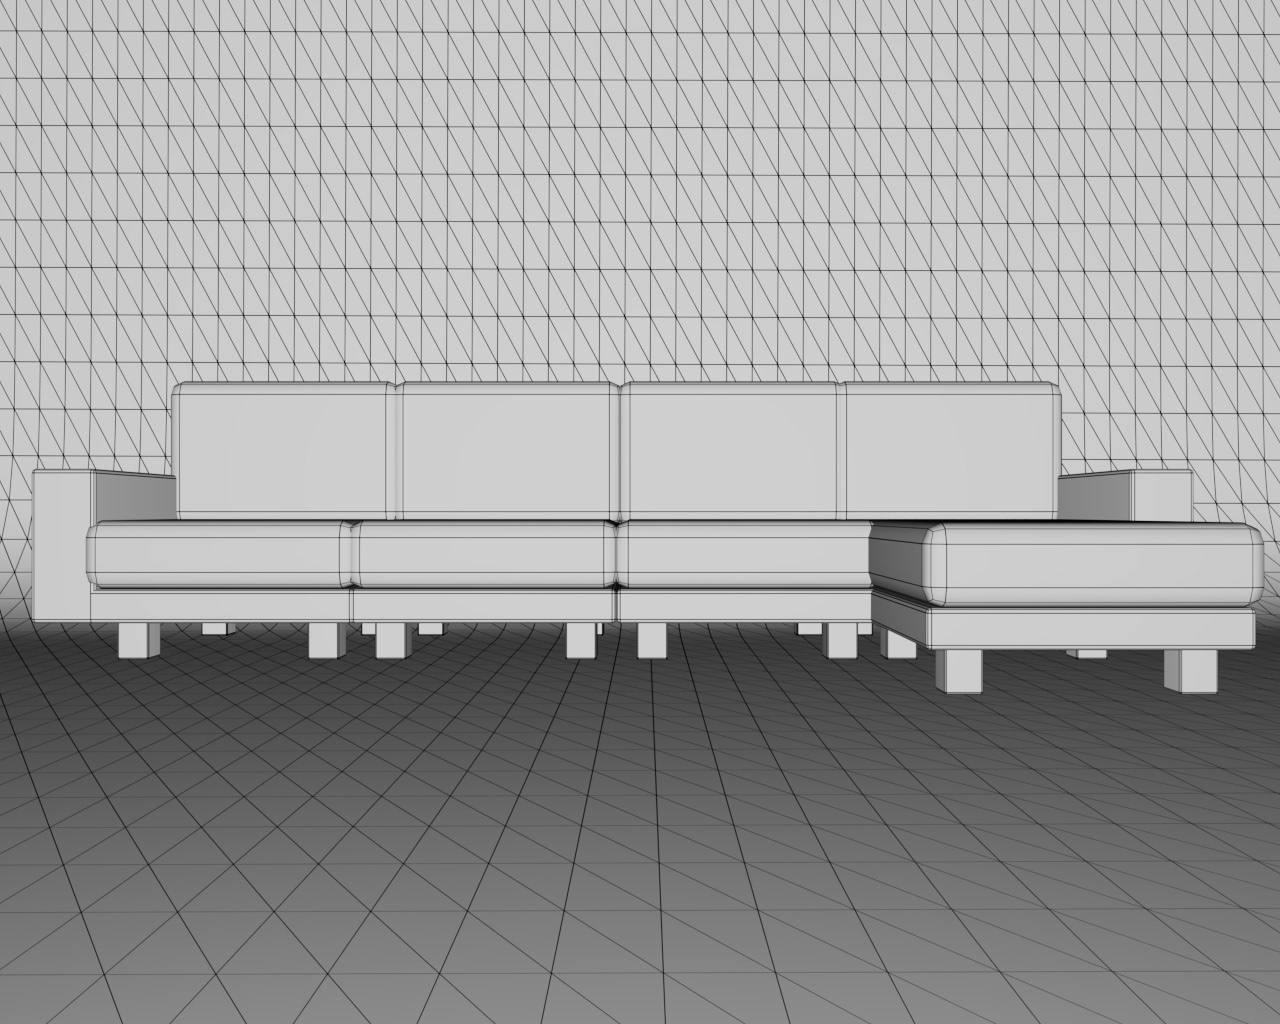
Task: Select the middle seat cushion
Action: click(x=484, y=553)
